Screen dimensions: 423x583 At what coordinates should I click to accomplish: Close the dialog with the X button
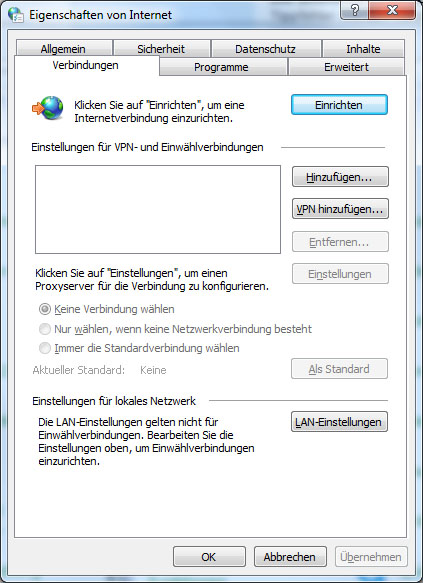392,10
